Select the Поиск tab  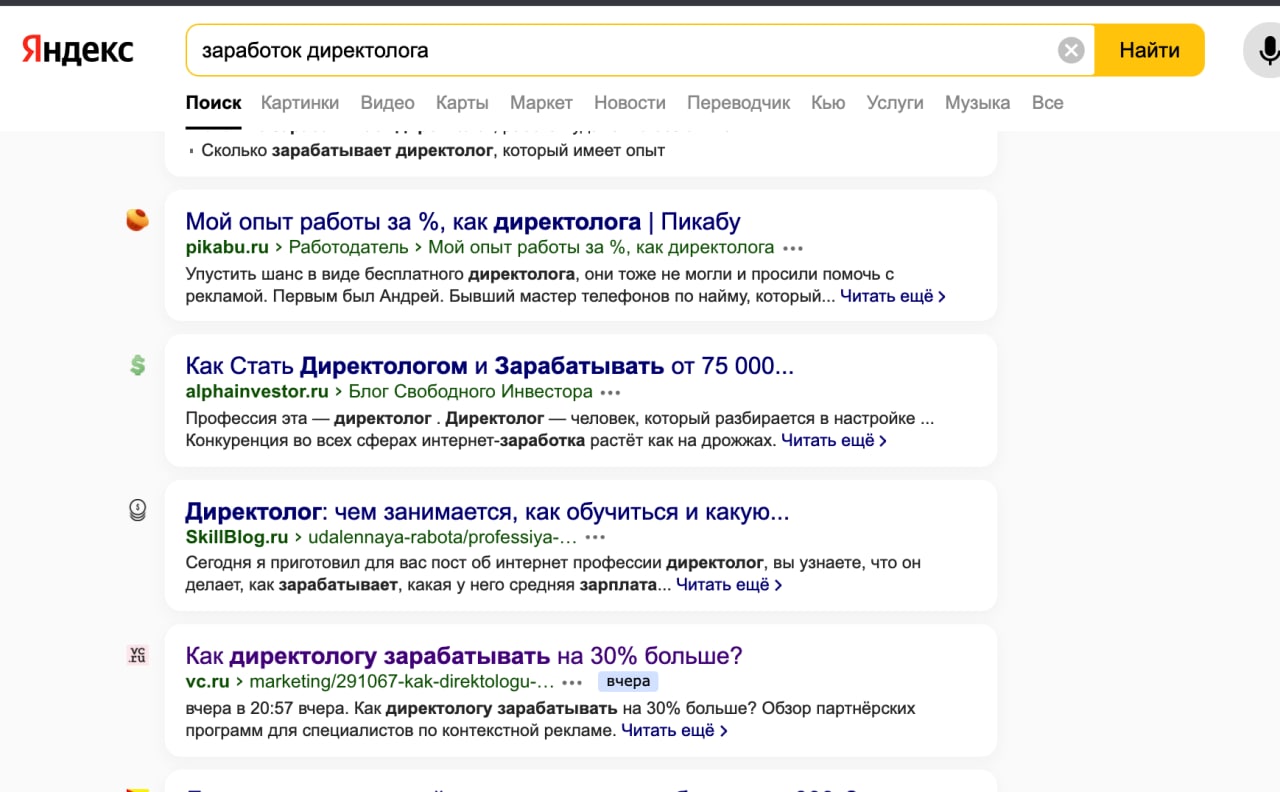tap(214, 102)
